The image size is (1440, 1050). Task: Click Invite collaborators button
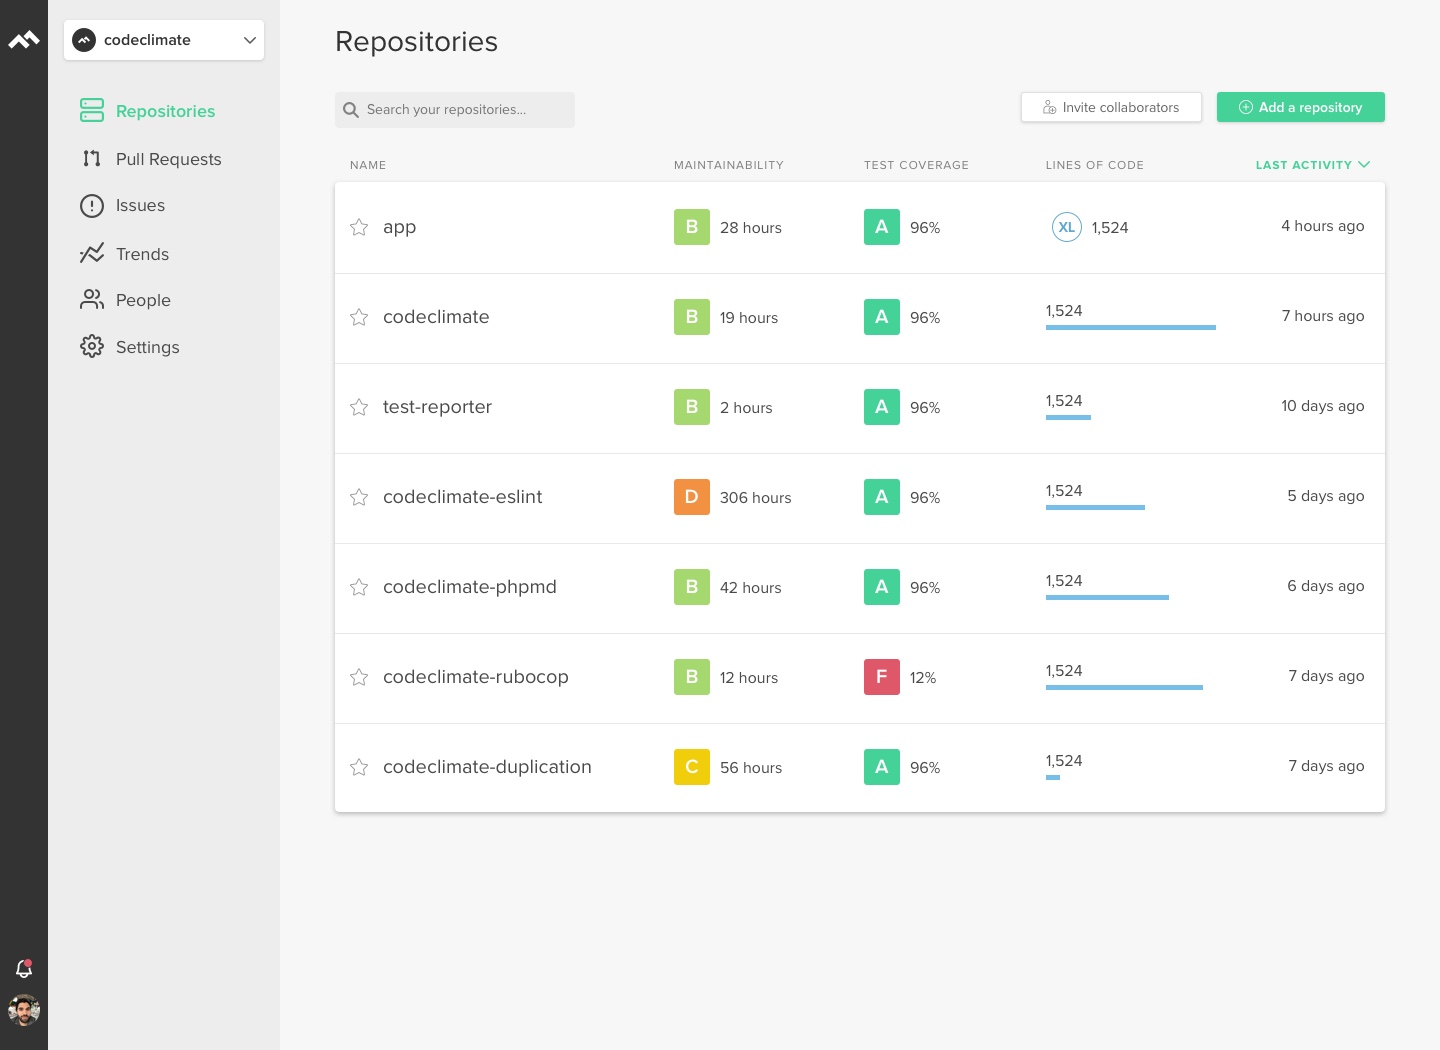click(x=1111, y=107)
